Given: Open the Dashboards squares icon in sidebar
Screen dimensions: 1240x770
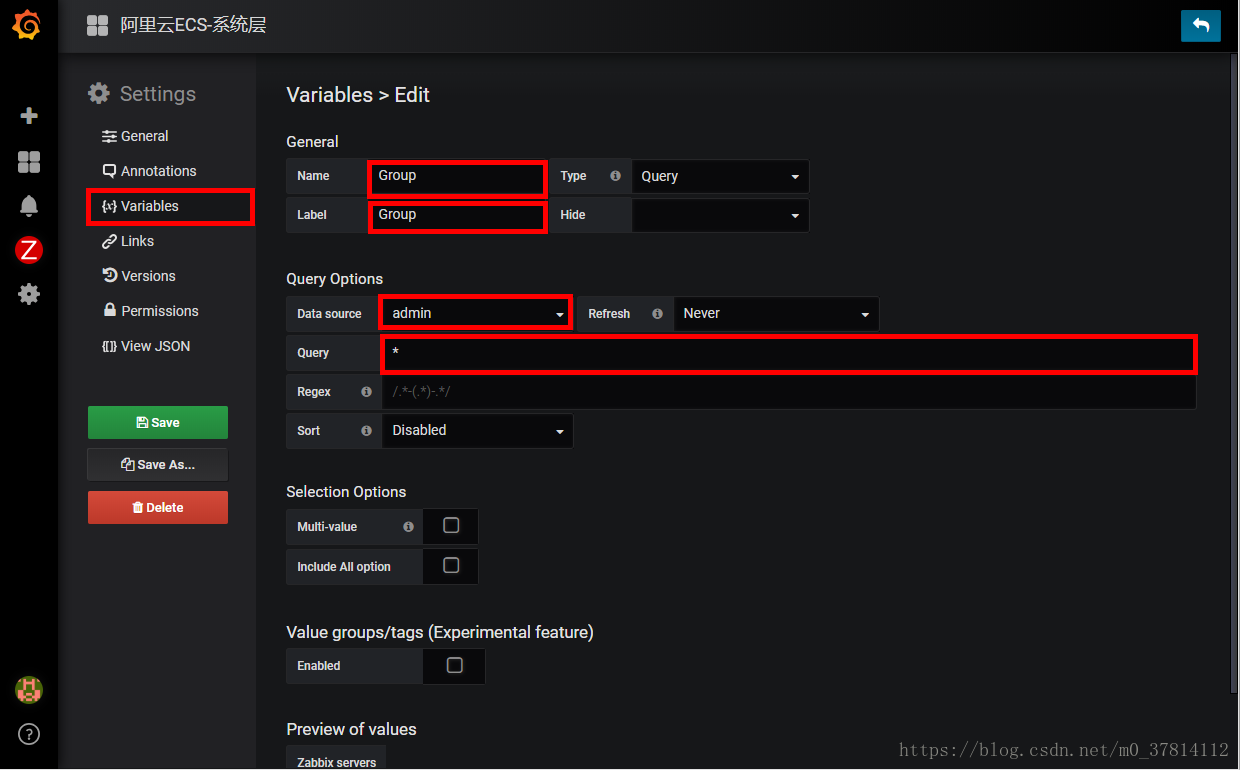Looking at the screenshot, I should (29, 162).
